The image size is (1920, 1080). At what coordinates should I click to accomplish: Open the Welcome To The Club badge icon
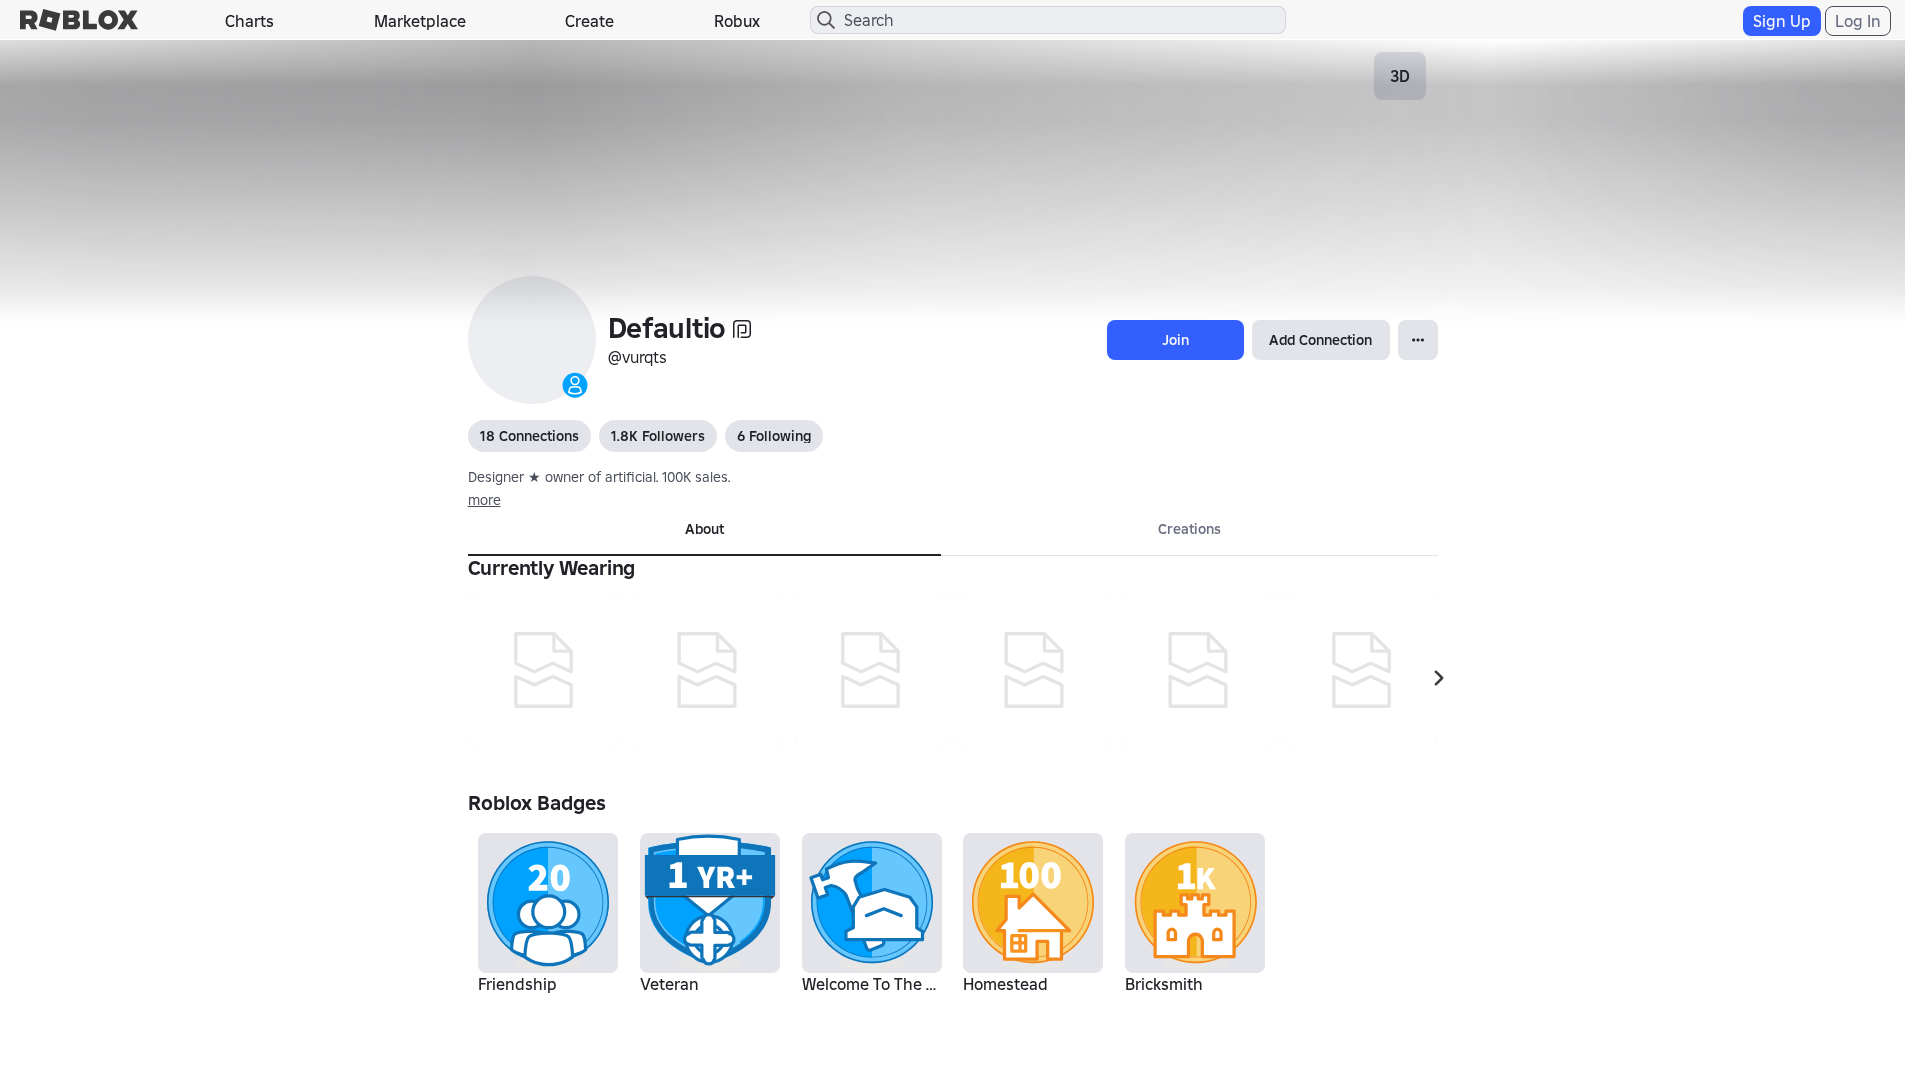coord(872,903)
